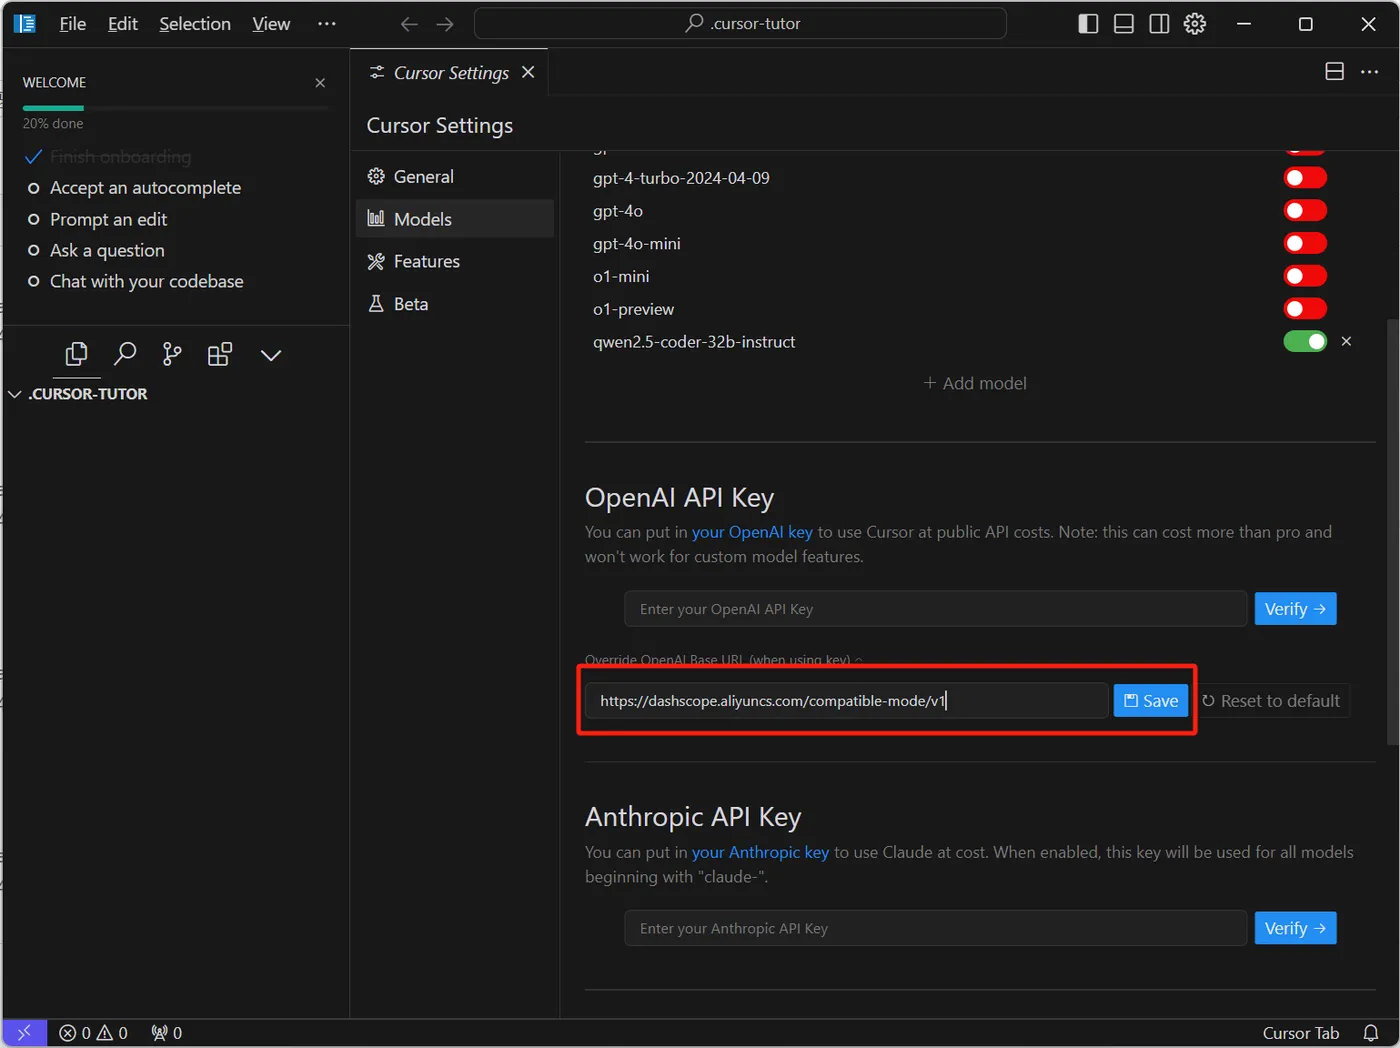Focus the base URL input field
The height and width of the screenshot is (1048, 1400).
[x=846, y=701]
